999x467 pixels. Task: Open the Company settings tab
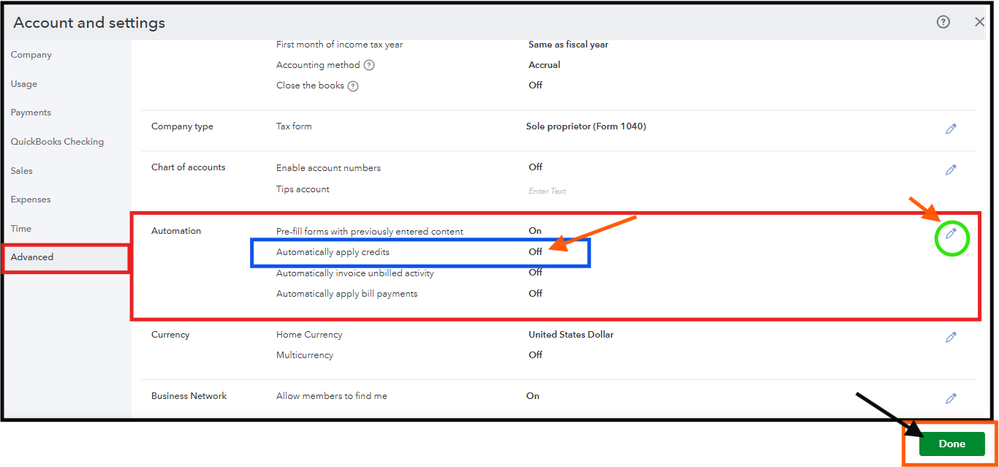(31, 55)
